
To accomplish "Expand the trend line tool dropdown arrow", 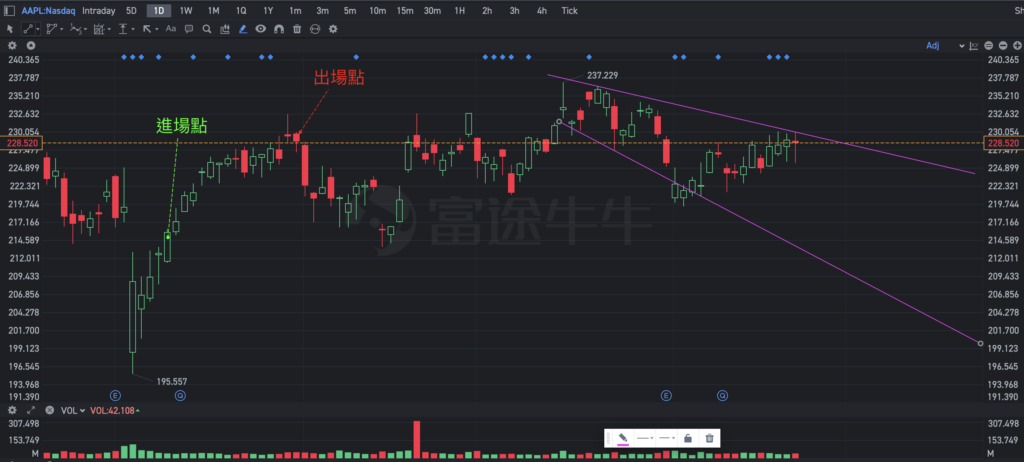I will click(x=39, y=29).
